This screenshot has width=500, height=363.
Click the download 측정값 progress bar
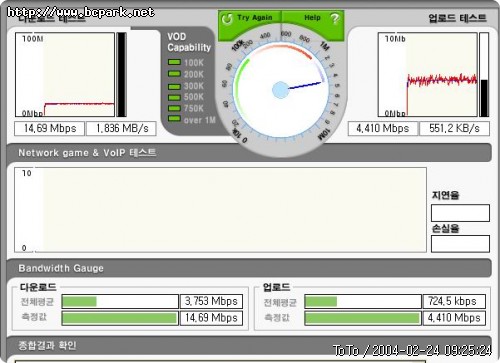tap(120, 318)
